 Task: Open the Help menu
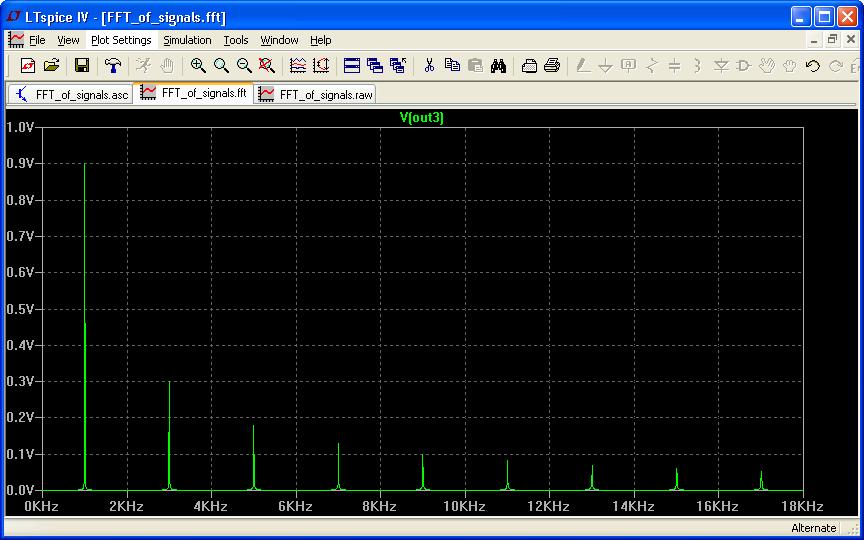(321, 40)
